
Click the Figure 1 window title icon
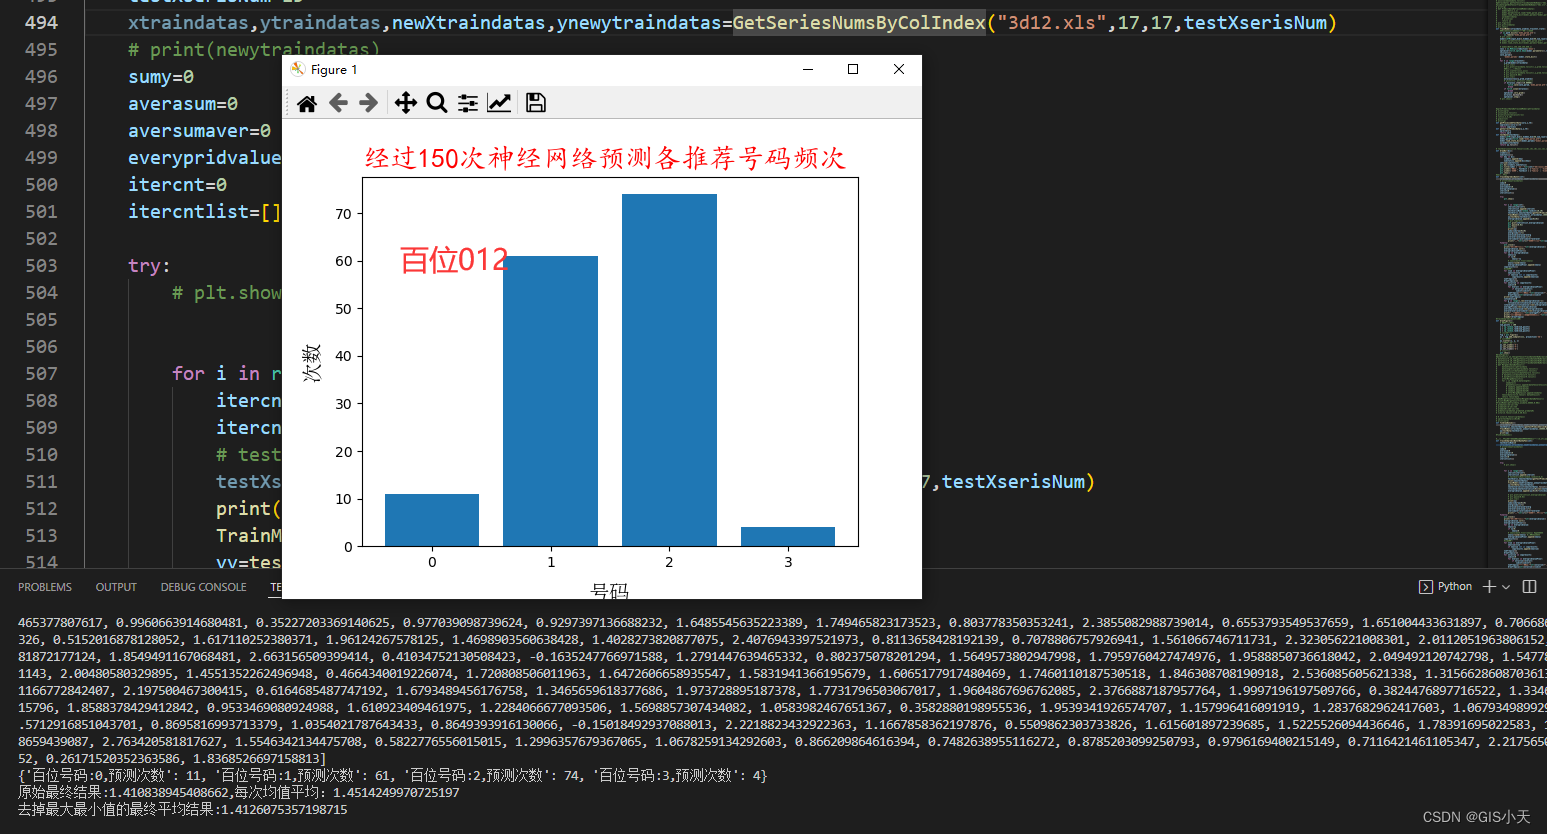click(297, 69)
